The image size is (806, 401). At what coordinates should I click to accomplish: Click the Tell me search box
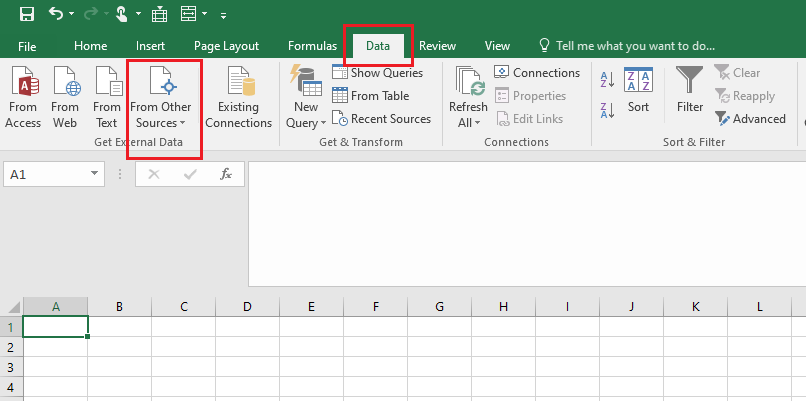coord(634,46)
